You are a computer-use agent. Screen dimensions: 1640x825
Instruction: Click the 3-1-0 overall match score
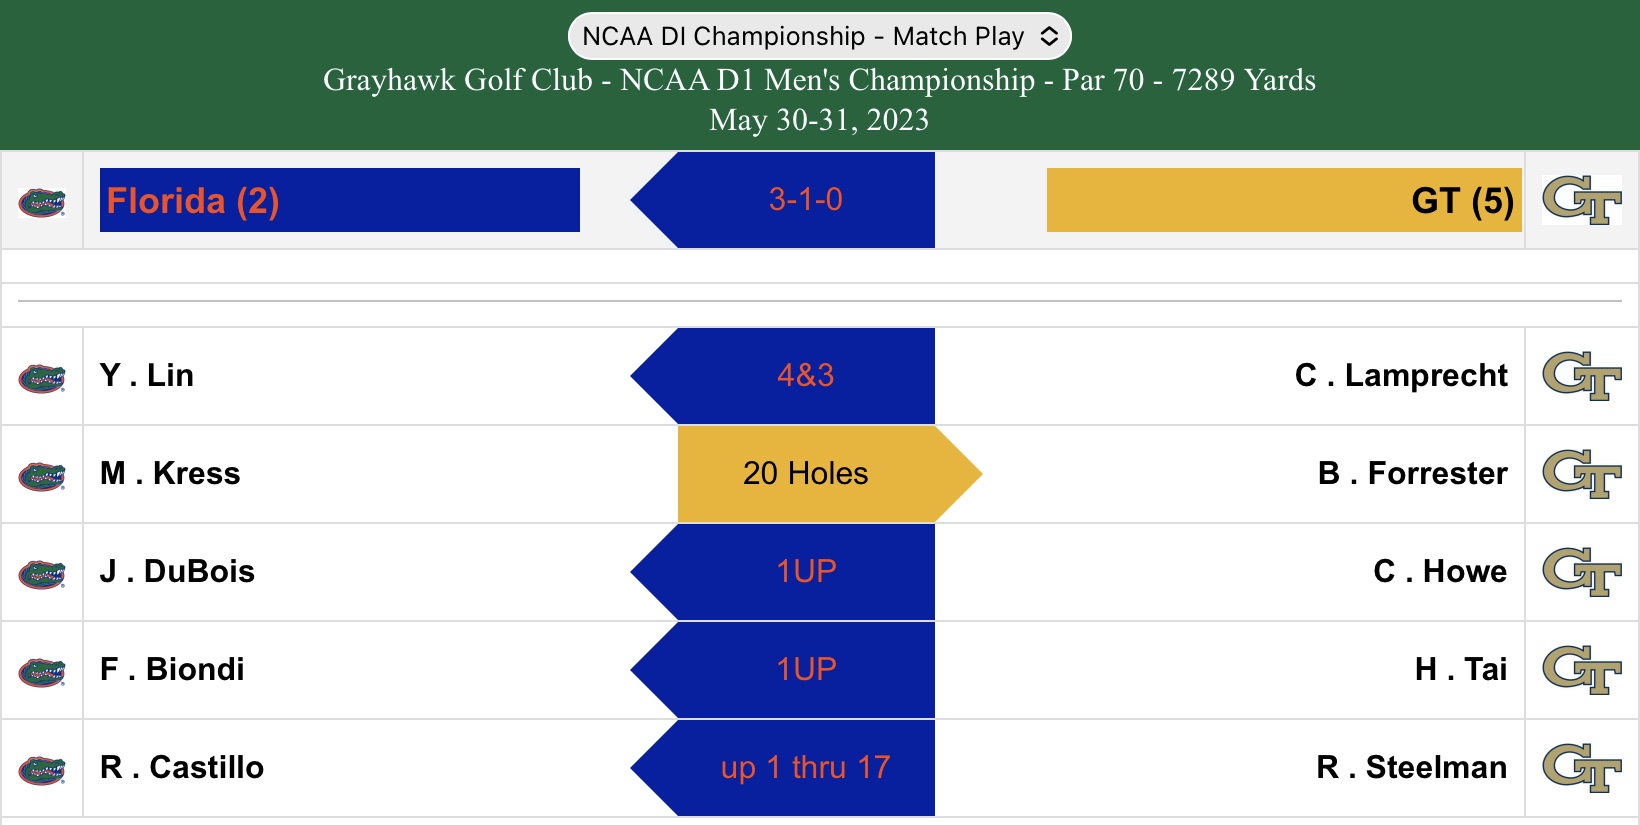(x=805, y=200)
